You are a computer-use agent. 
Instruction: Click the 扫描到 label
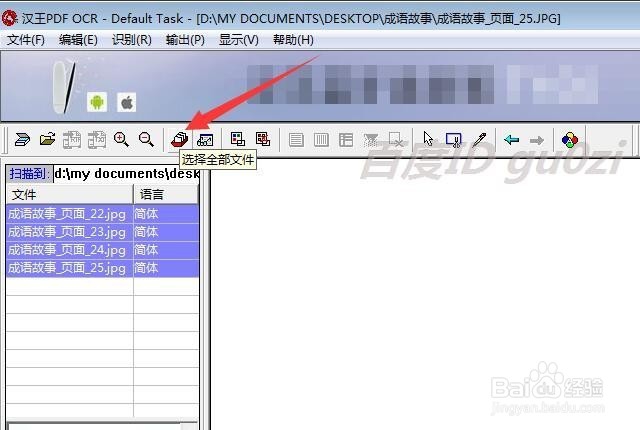pyautogui.click(x=29, y=174)
